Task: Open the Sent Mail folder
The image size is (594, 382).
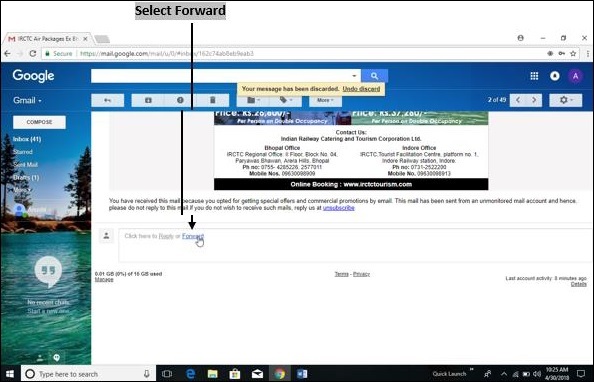Action: (x=25, y=165)
